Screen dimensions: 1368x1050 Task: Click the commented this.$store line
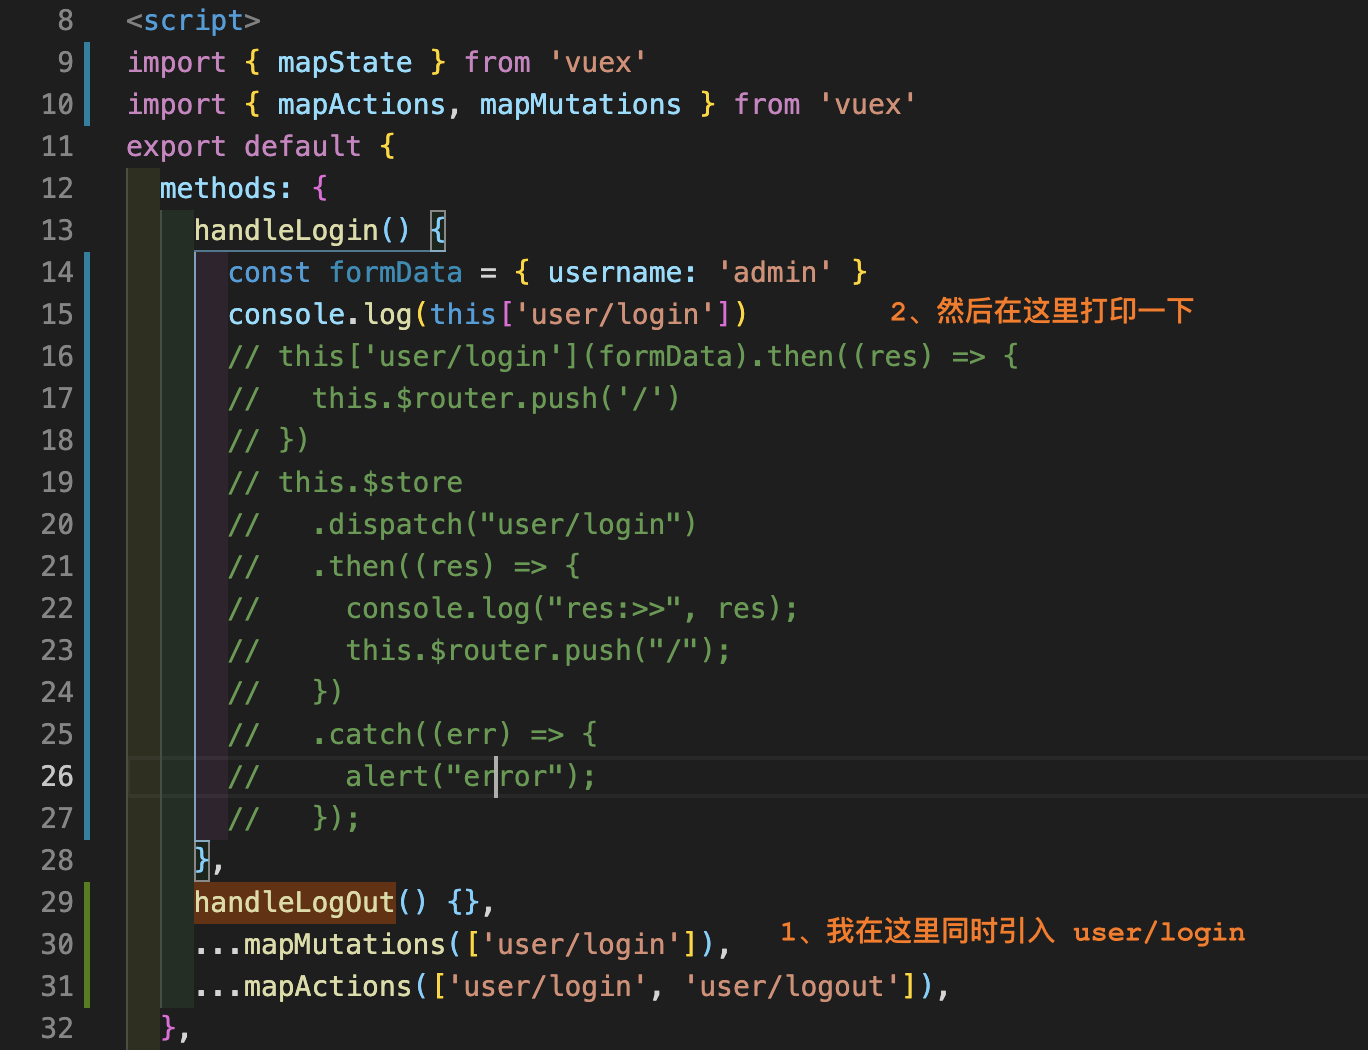pos(345,482)
